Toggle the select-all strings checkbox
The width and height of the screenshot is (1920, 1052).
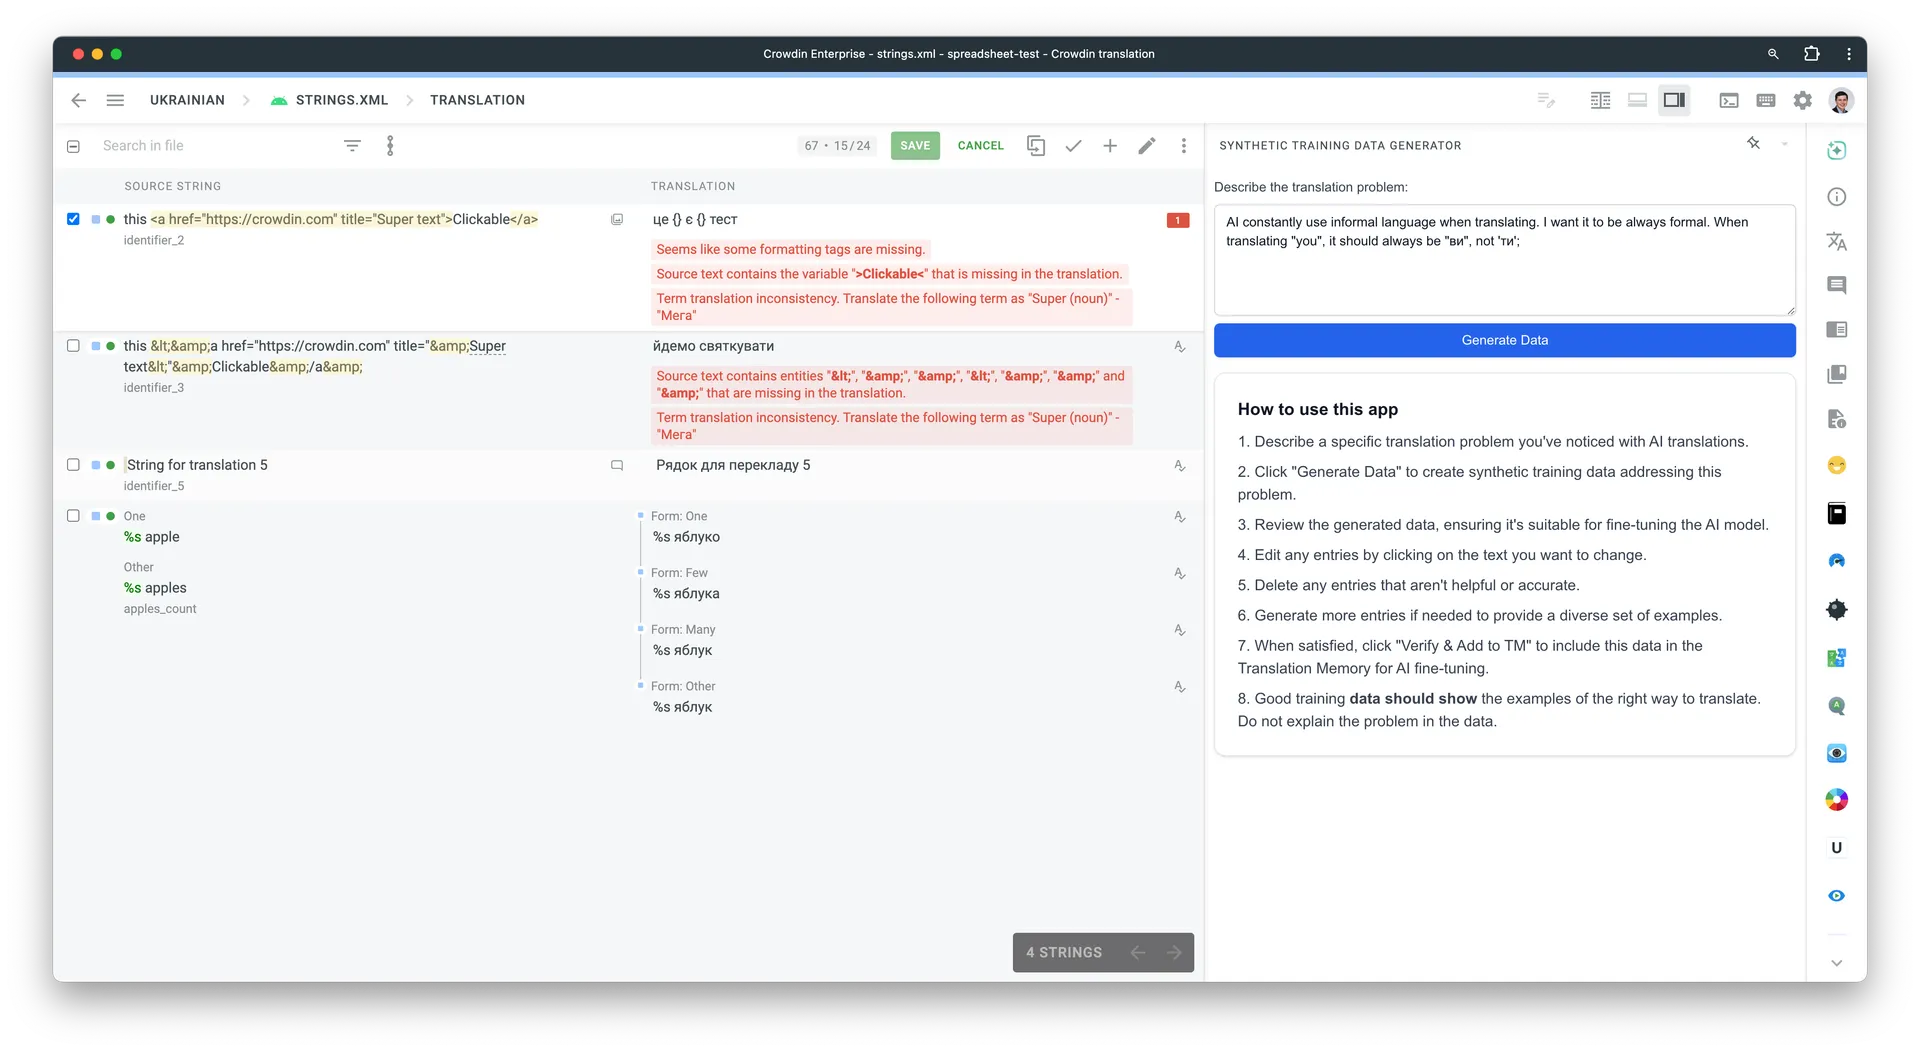73,146
